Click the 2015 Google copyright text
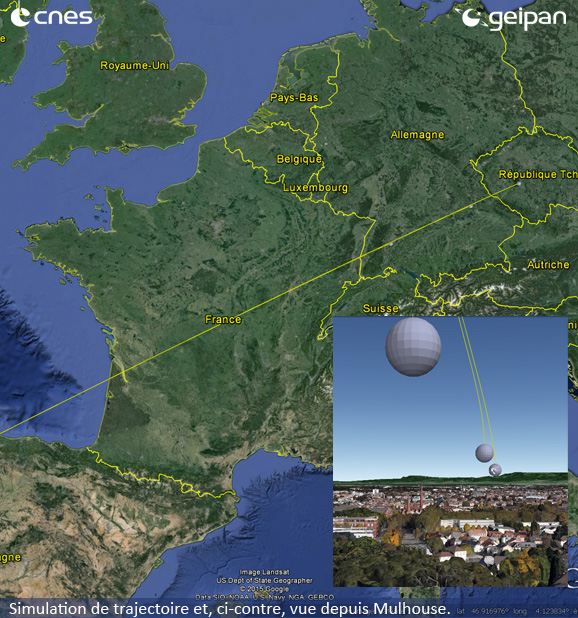The image size is (578, 618). click(264, 589)
